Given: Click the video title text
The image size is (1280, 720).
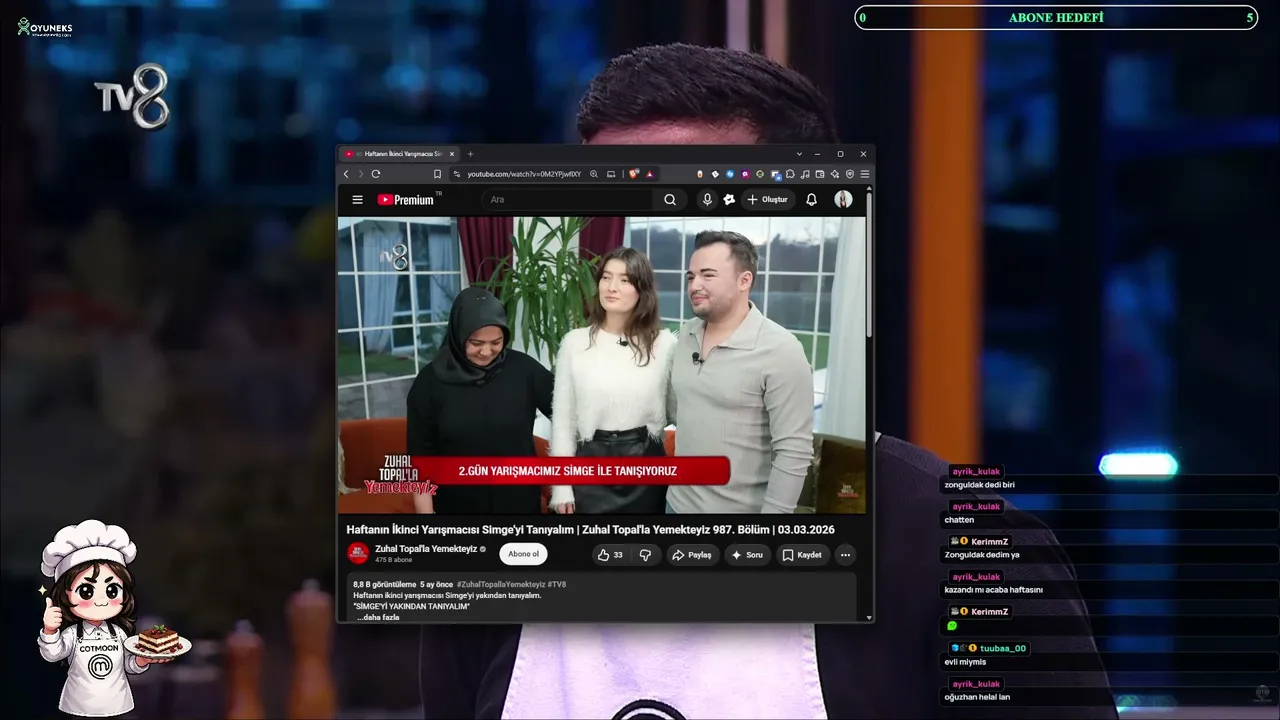Looking at the screenshot, I should coord(590,529).
